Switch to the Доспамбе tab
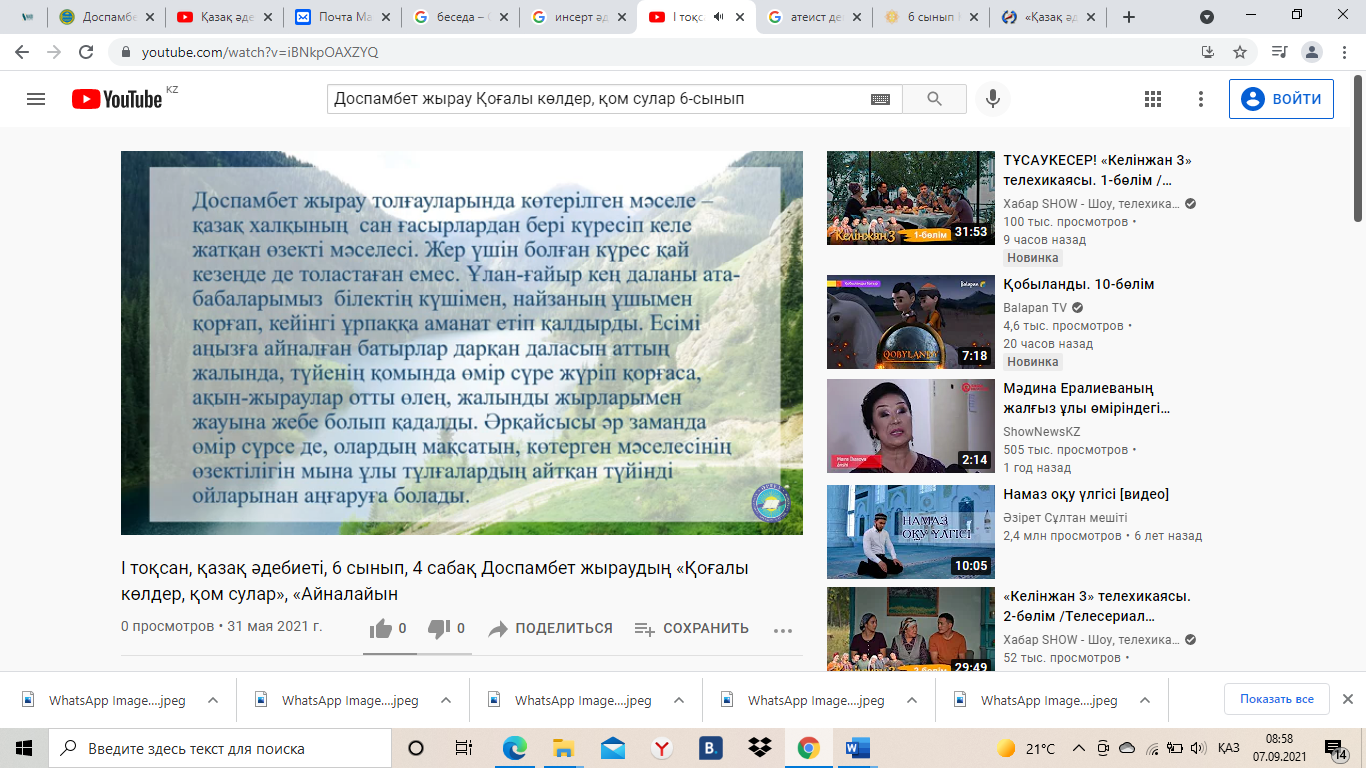Viewport: 1366px width, 768px height. click(x=106, y=17)
